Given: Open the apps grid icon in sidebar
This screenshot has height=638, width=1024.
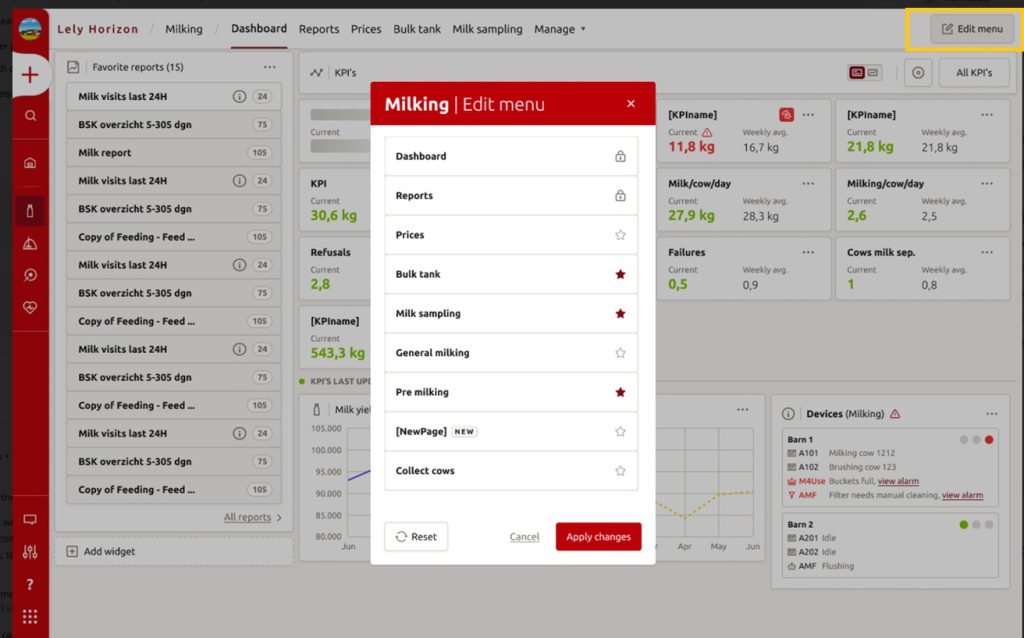Looking at the screenshot, I should tap(30, 616).
